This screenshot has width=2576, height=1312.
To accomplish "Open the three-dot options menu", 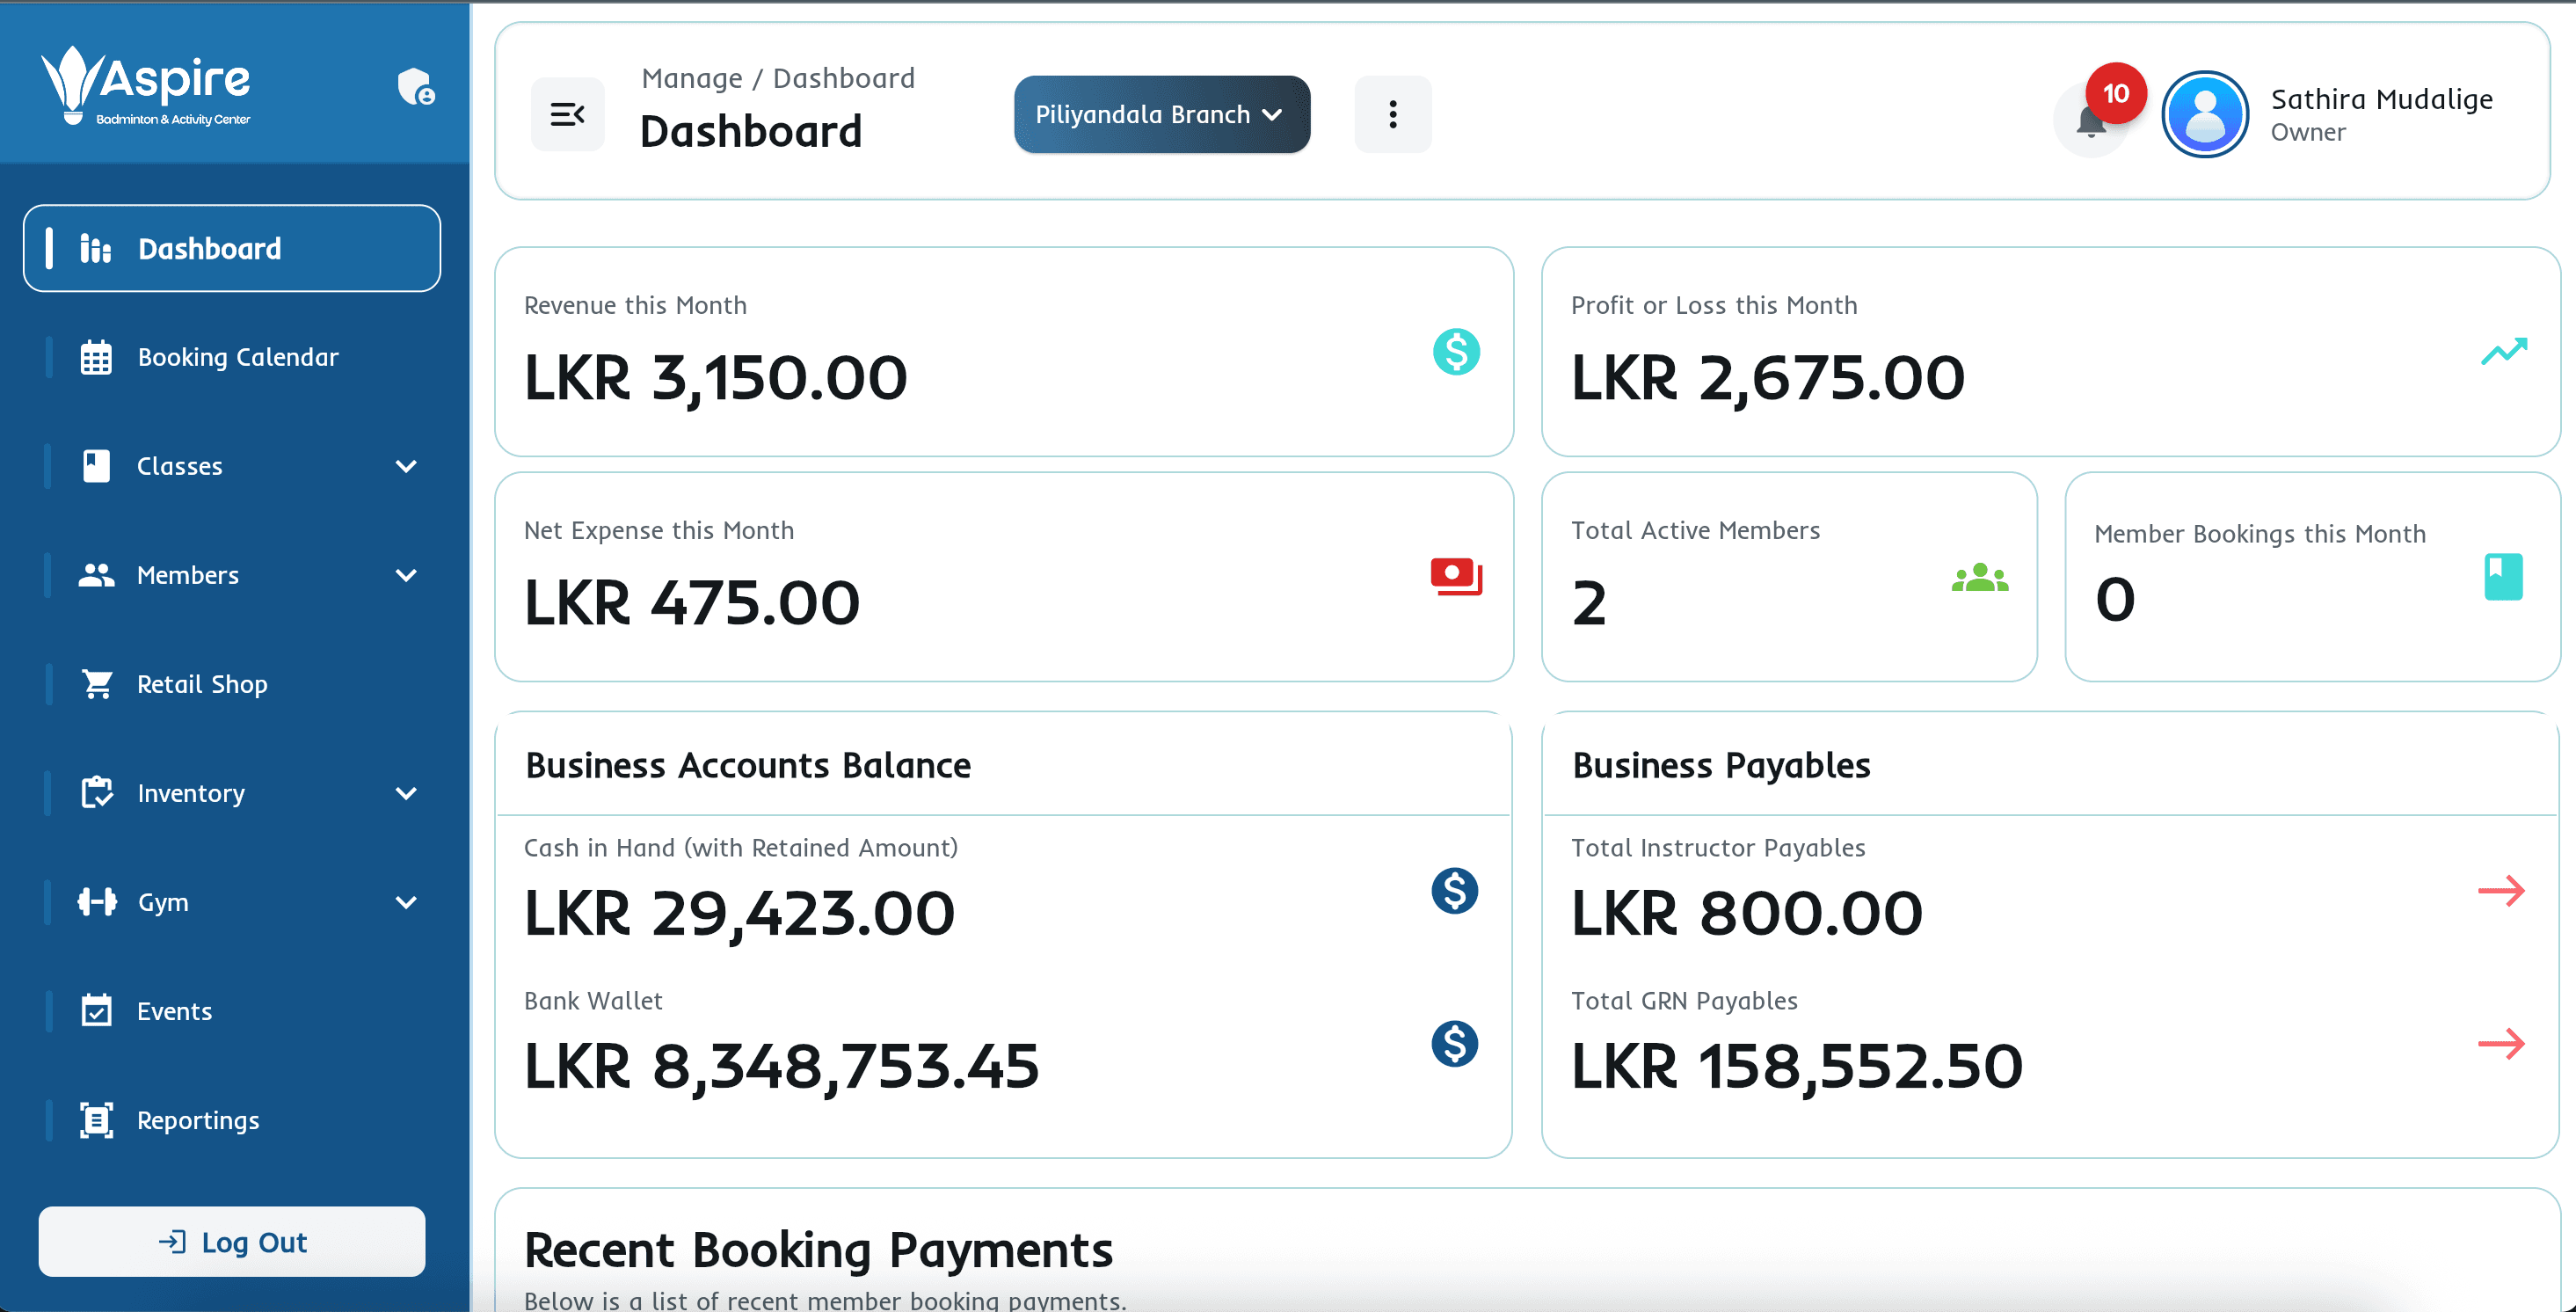I will click(1392, 114).
